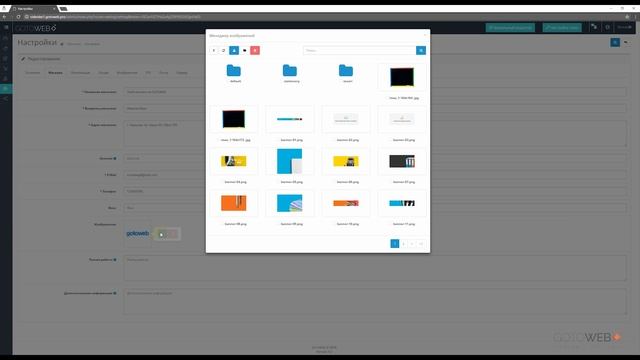Go to page 1 of image manager
The height and width of the screenshot is (360, 640).
(x=395, y=244)
